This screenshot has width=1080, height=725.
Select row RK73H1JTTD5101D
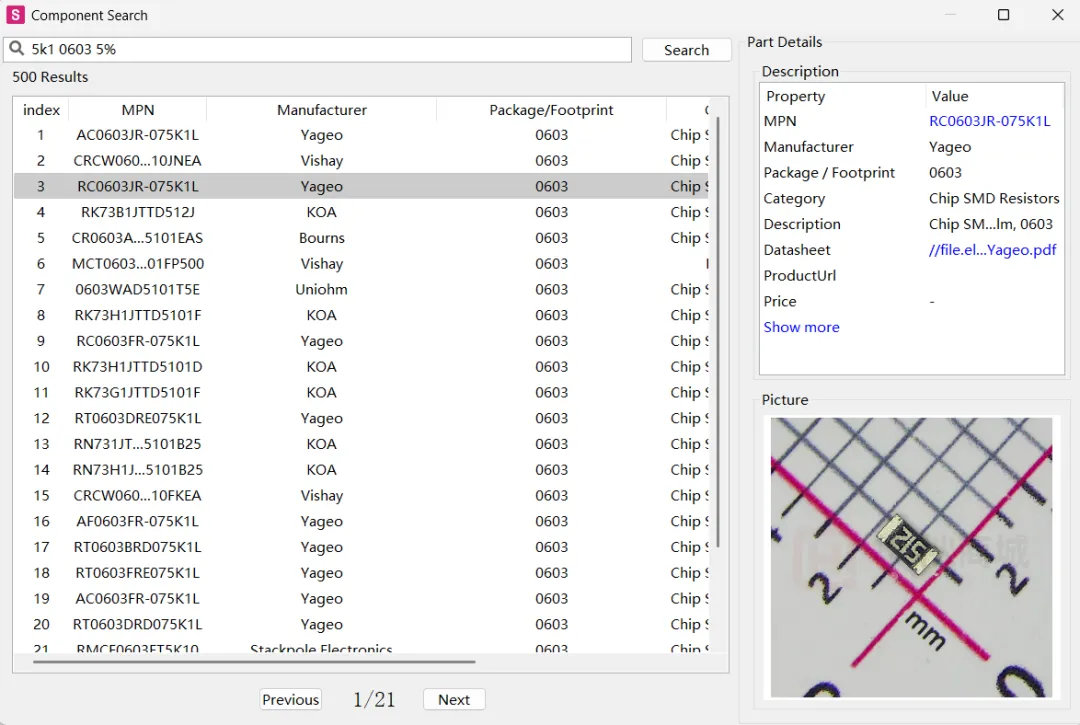362,367
